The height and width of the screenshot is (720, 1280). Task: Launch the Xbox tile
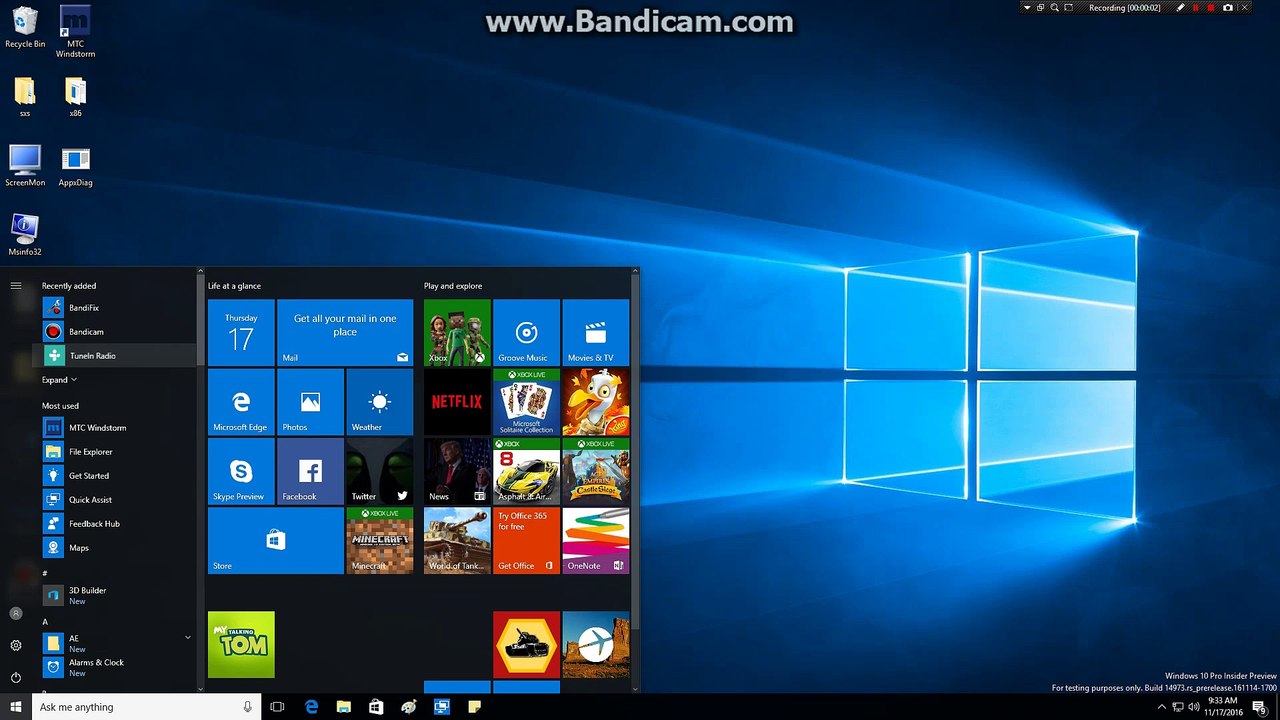pos(457,333)
